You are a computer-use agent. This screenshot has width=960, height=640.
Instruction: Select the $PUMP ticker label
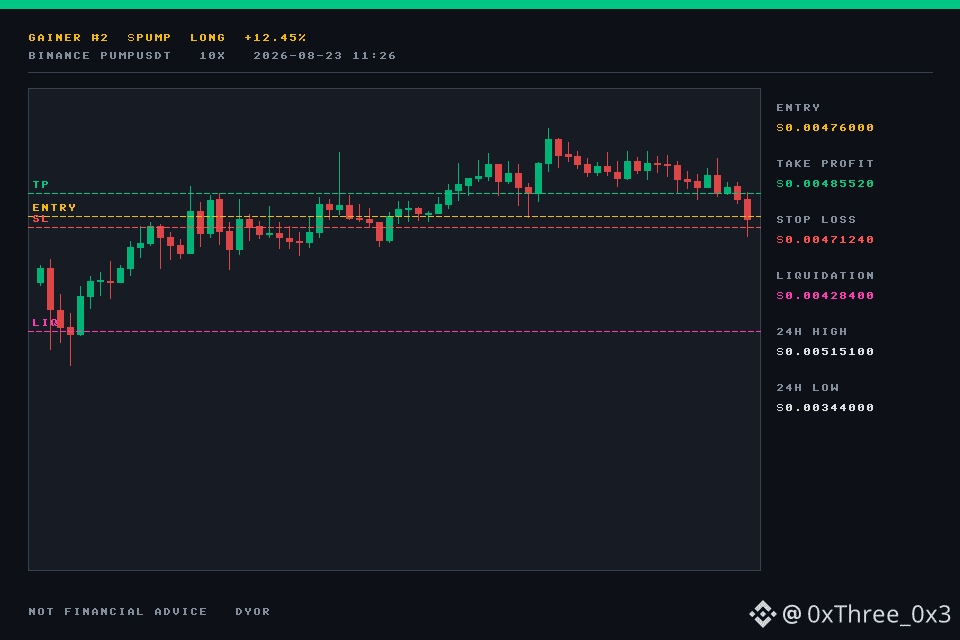149,37
